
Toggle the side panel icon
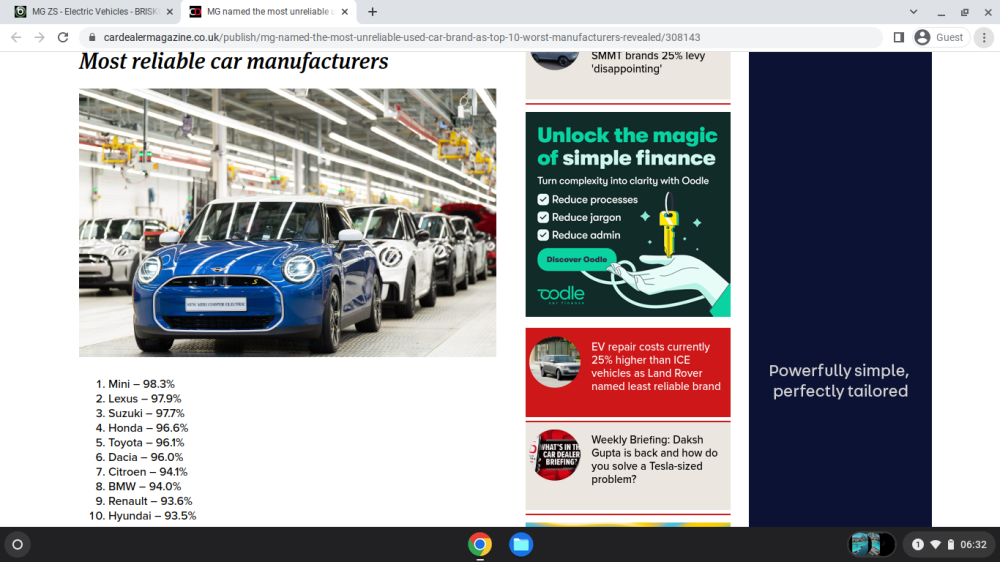[x=899, y=38]
